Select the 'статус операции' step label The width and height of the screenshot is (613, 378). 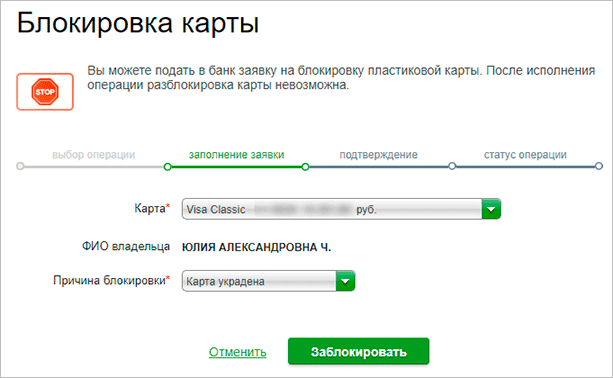pos(525,155)
